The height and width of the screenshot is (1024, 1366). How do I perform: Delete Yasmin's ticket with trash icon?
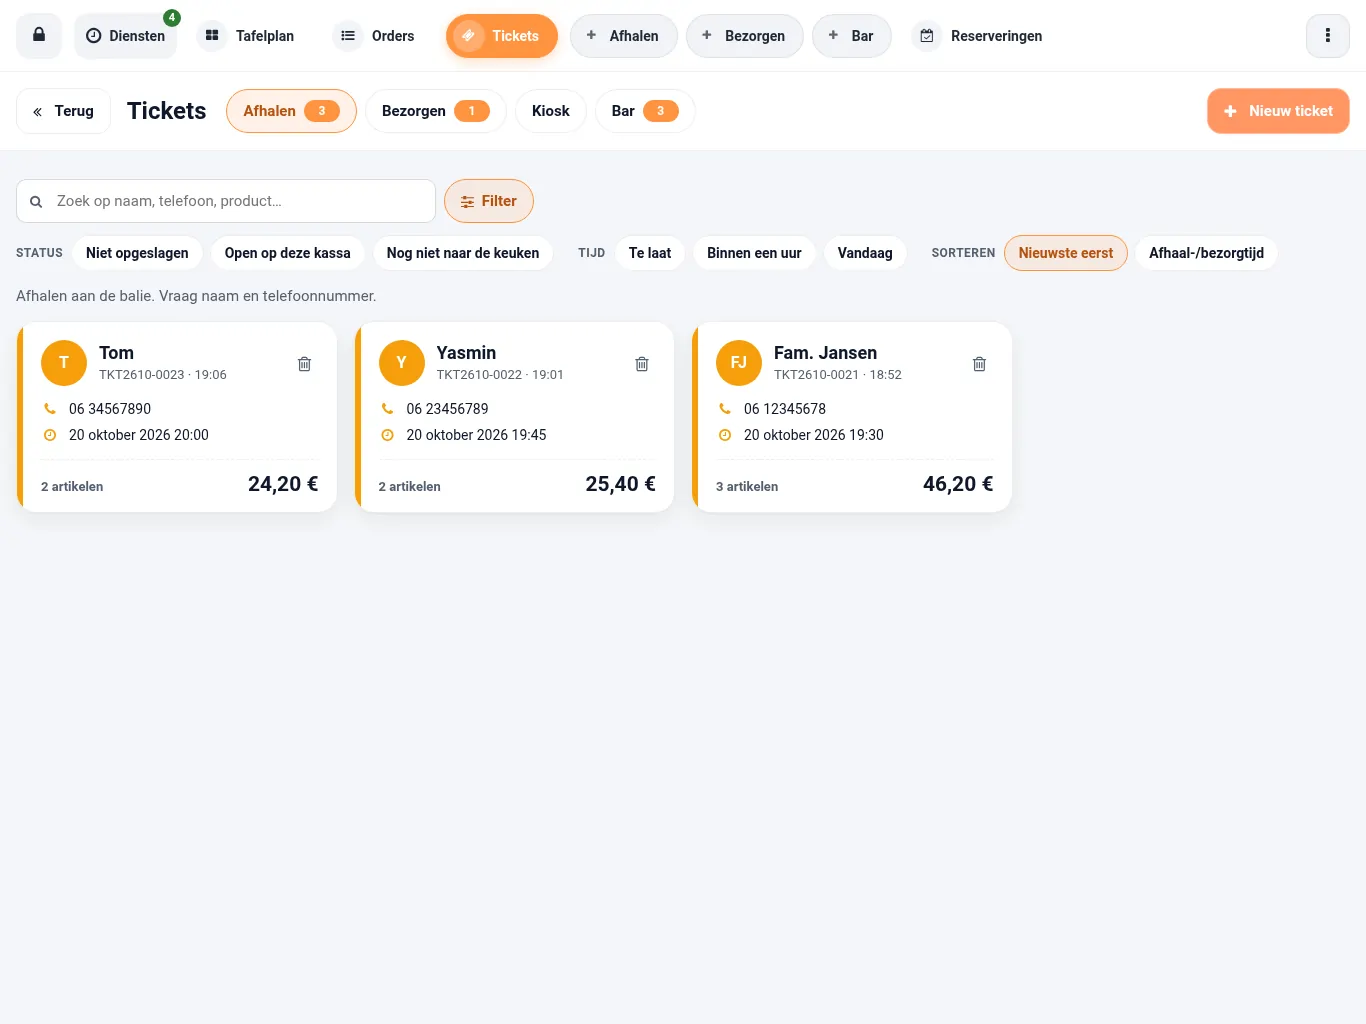642,364
